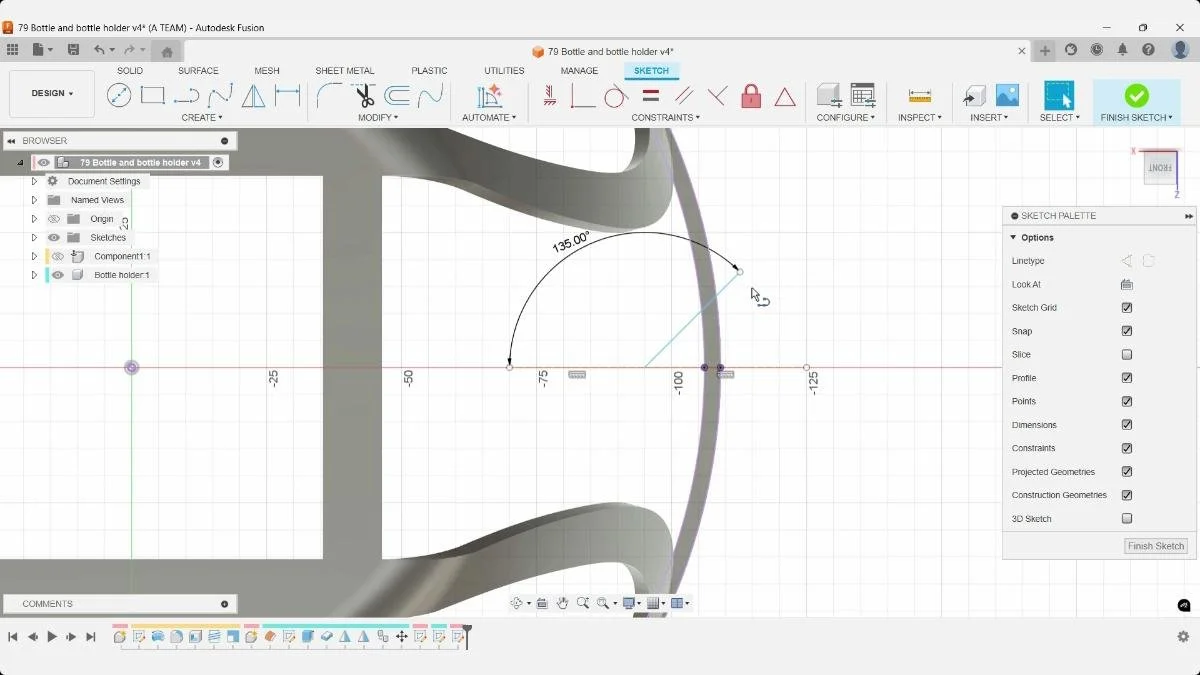Enable the 3D Sketch checkbox
This screenshot has width=1200, height=675.
(x=1127, y=519)
